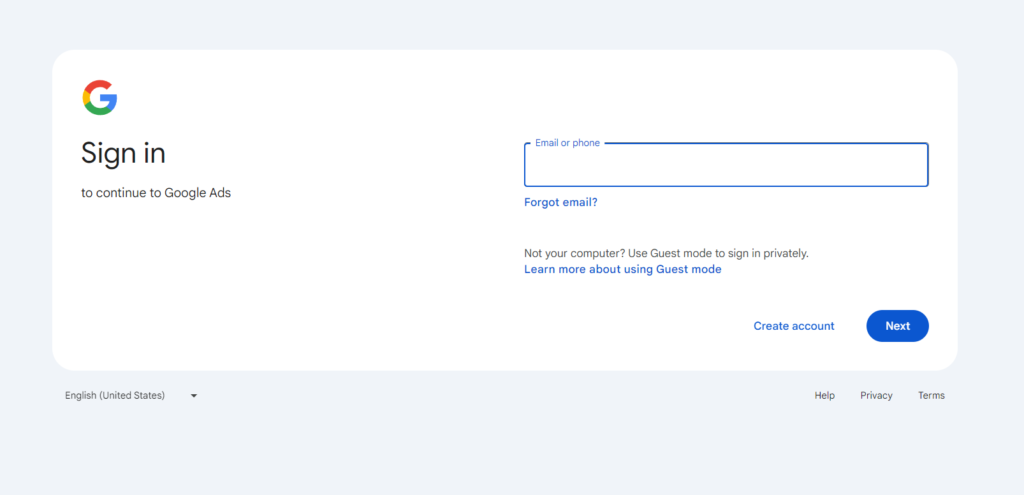
Task: Open Learn more about using Guest mode
Action: (622, 269)
